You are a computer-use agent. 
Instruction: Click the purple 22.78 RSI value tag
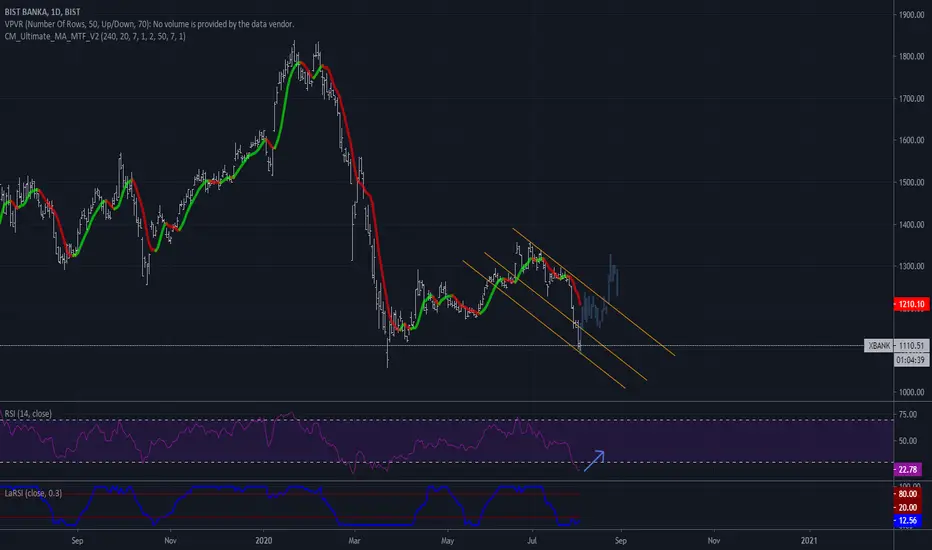click(x=908, y=470)
